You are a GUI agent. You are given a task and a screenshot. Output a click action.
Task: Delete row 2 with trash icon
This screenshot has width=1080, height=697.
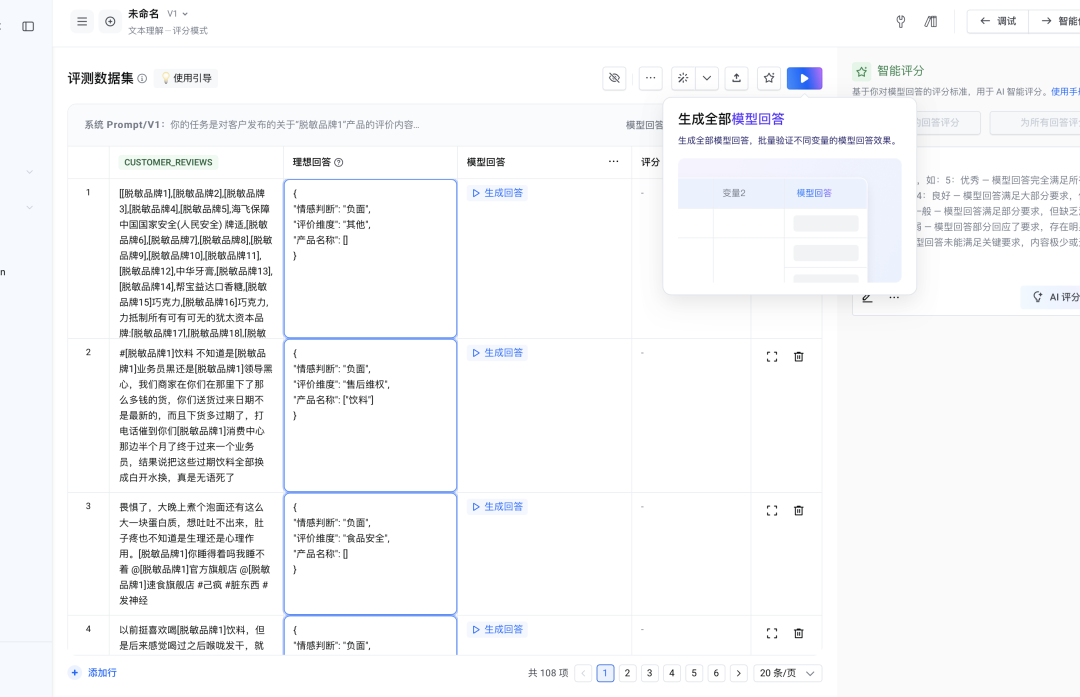pos(799,357)
